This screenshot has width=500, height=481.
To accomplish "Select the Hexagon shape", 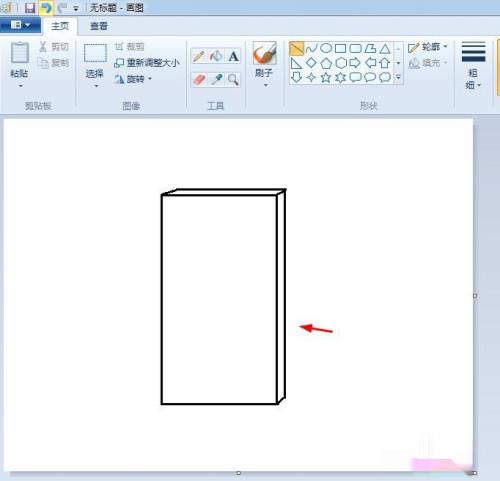I will tap(341, 63).
